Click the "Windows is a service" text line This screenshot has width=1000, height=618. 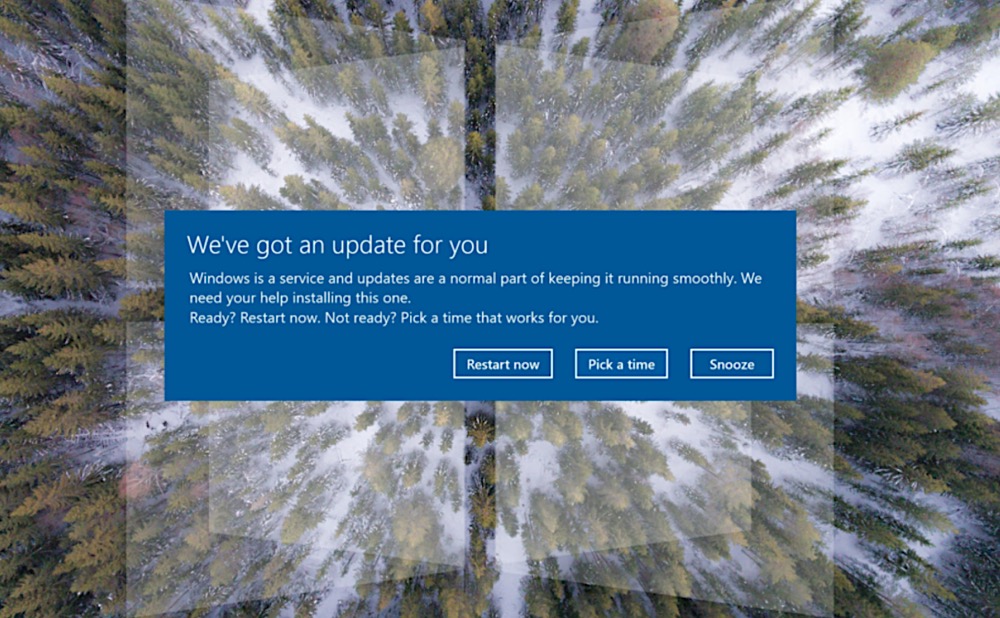point(475,277)
